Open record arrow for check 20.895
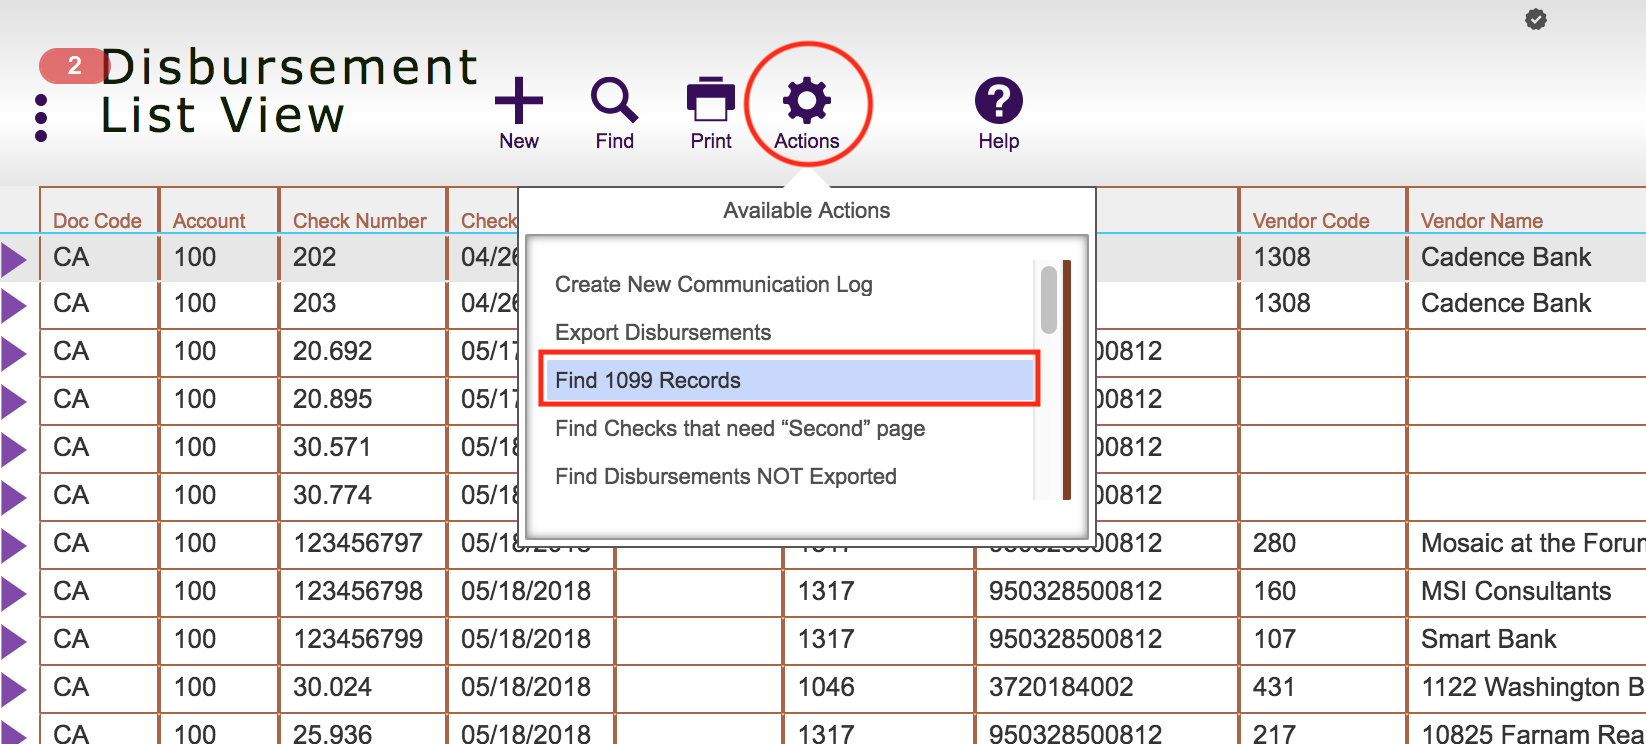The height and width of the screenshot is (744, 1646). click(x=14, y=401)
